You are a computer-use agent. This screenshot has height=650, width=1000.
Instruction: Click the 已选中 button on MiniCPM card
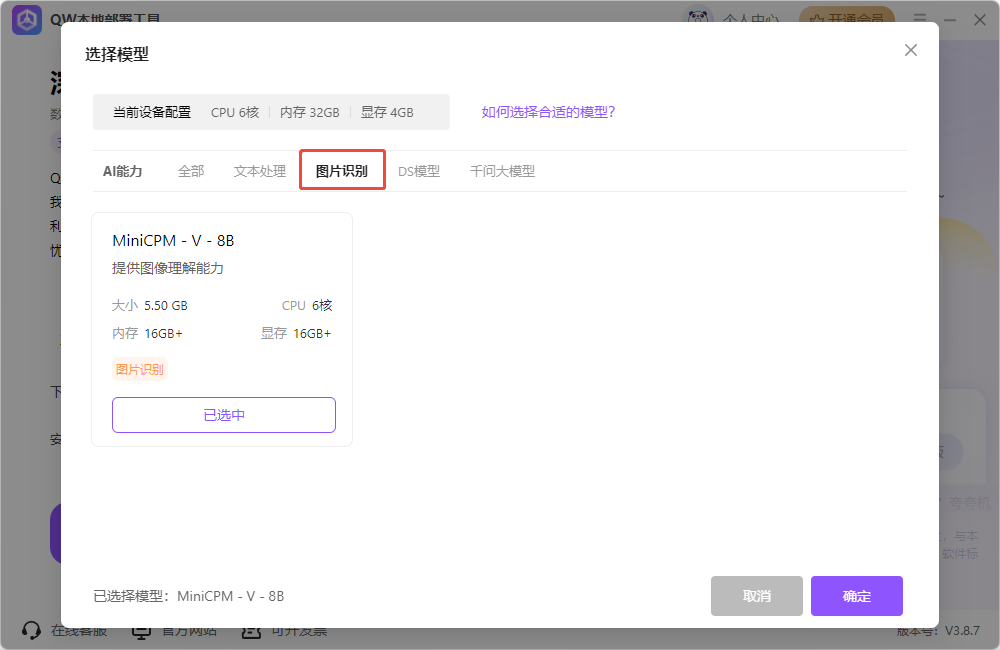(x=224, y=415)
